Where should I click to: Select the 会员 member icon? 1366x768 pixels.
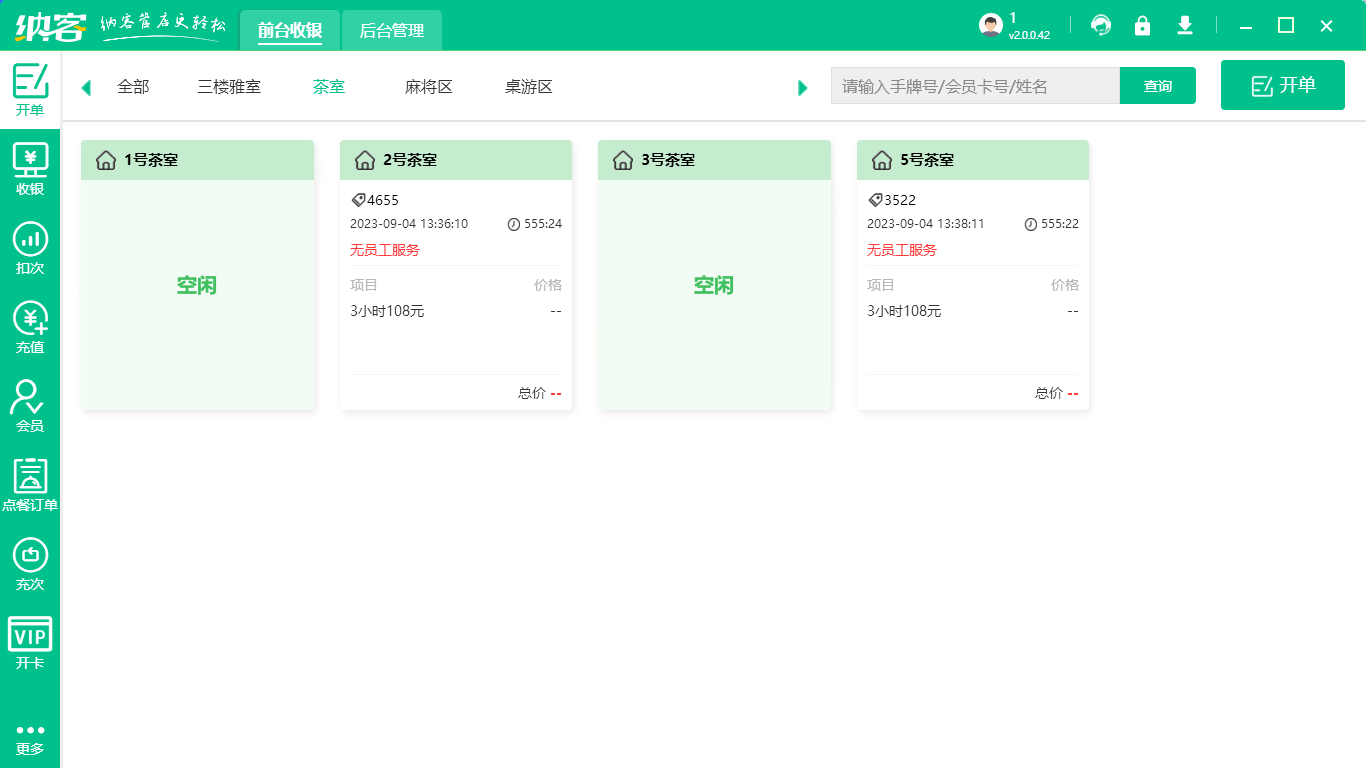[x=30, y=402]
